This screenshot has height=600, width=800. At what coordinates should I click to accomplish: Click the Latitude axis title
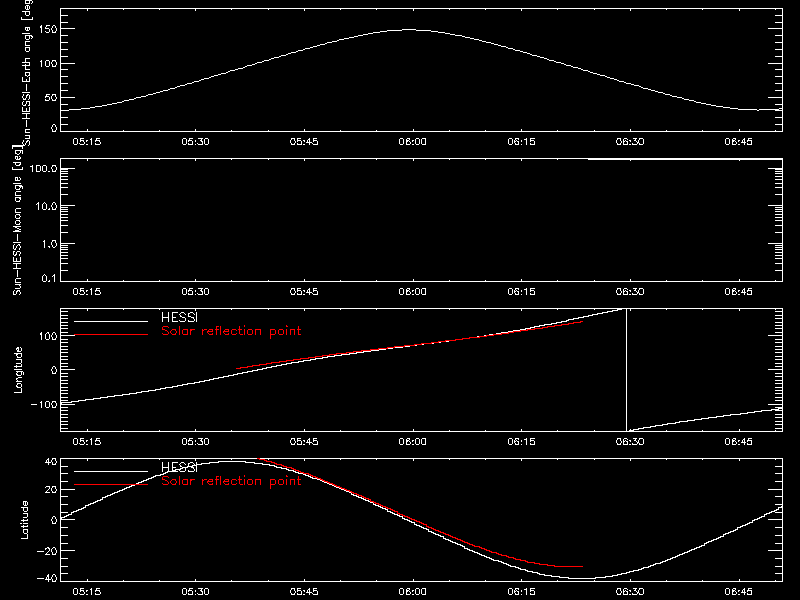click(24, 520)
